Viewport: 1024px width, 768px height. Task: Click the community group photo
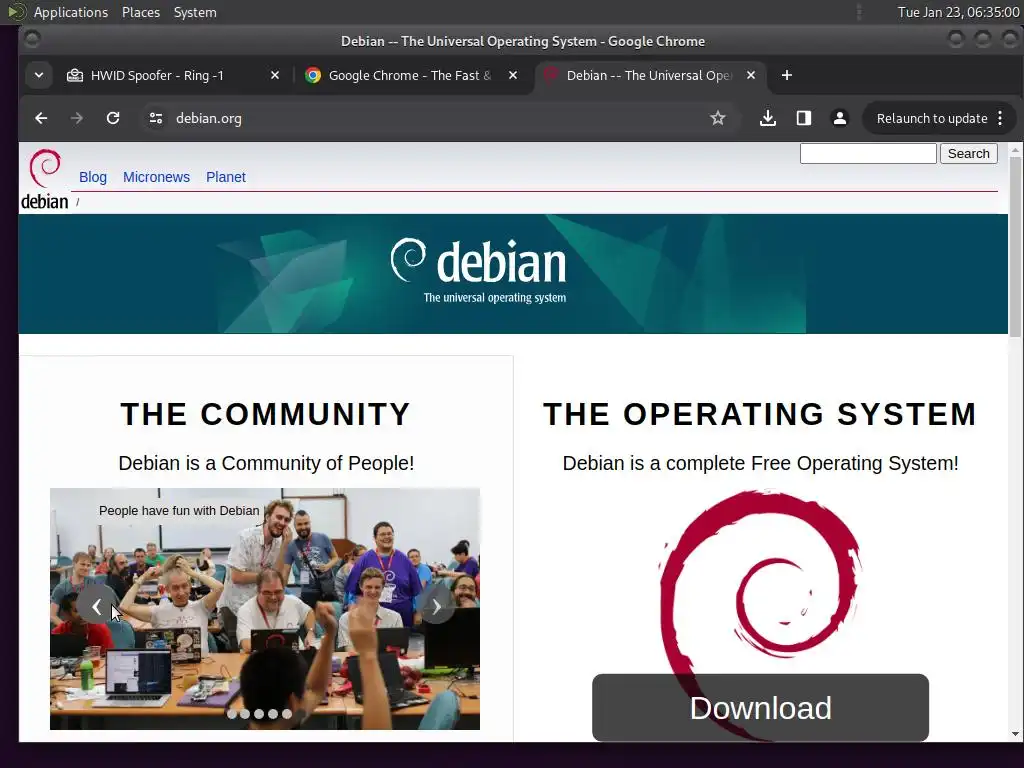(264, 609)
